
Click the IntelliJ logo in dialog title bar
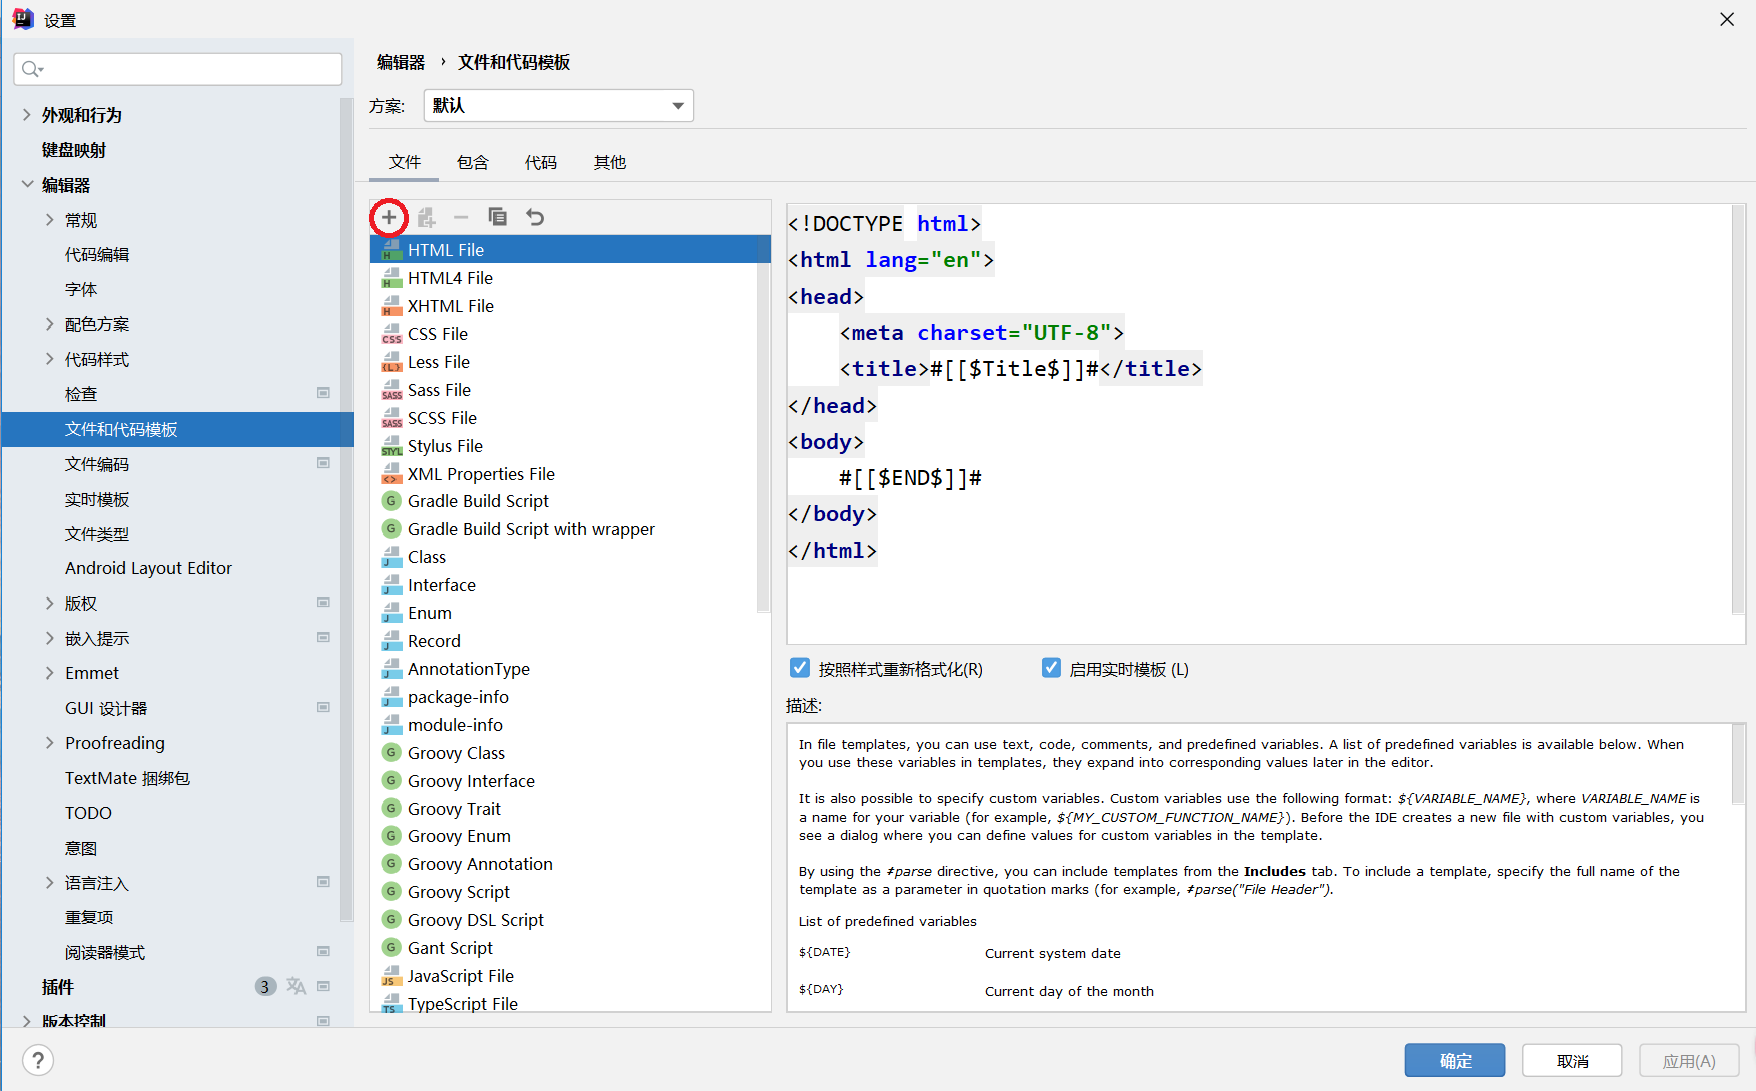(22, 18)
